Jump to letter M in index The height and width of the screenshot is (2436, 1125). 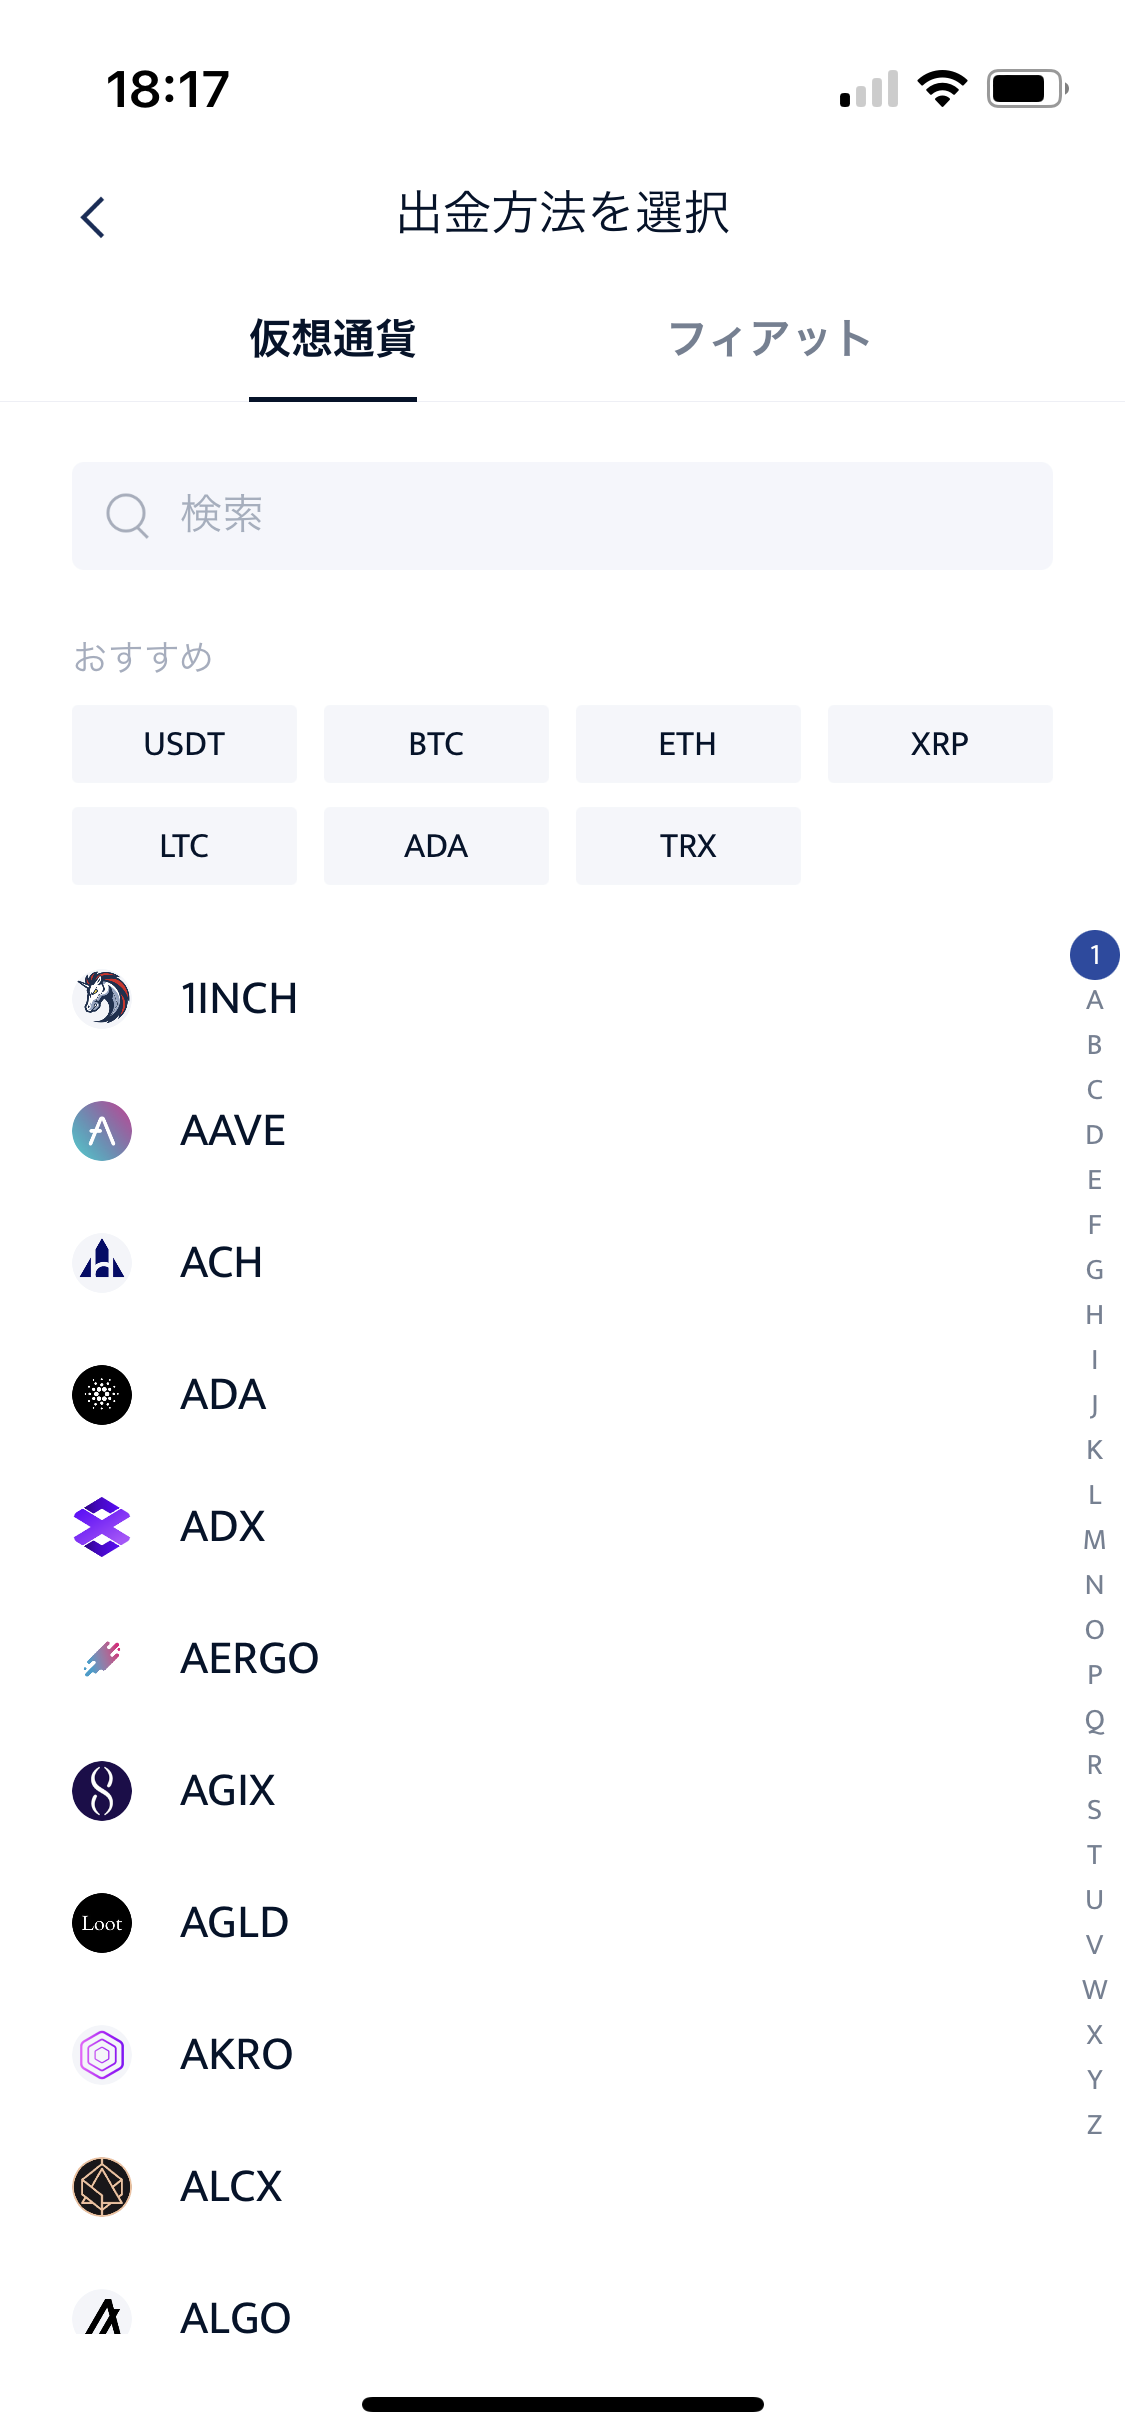point(1094,1540)
